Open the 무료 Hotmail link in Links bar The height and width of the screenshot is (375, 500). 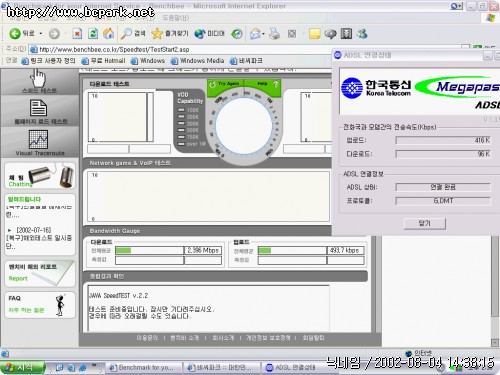click(104, 61)
